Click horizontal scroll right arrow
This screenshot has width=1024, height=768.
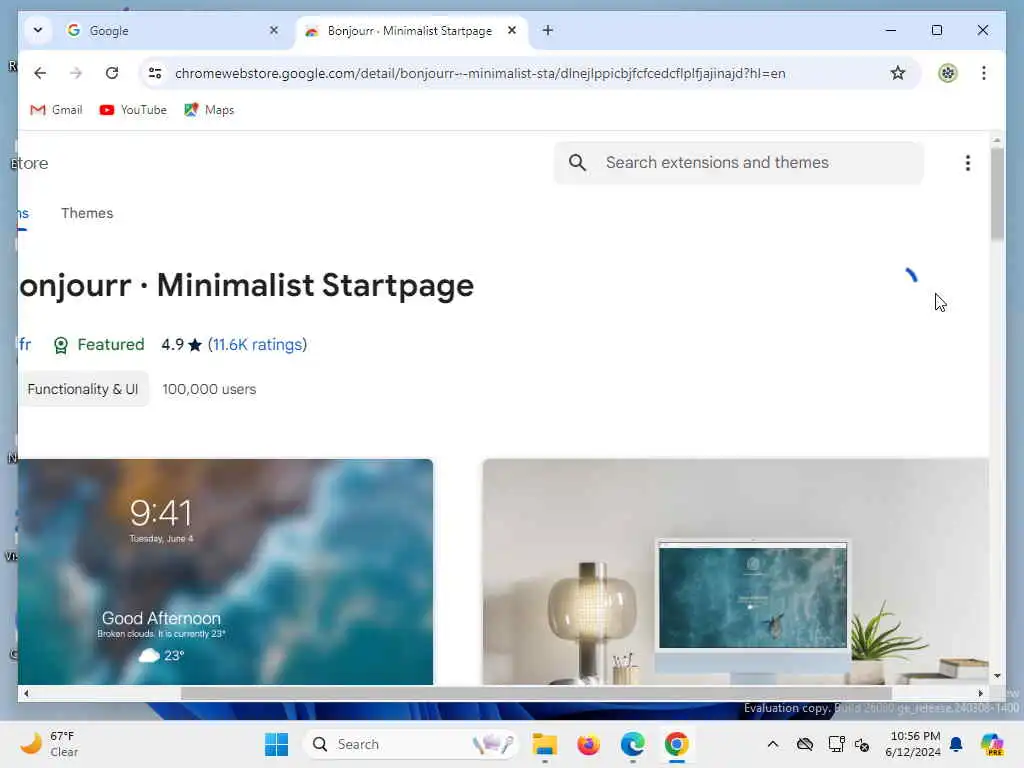point(980,694)
